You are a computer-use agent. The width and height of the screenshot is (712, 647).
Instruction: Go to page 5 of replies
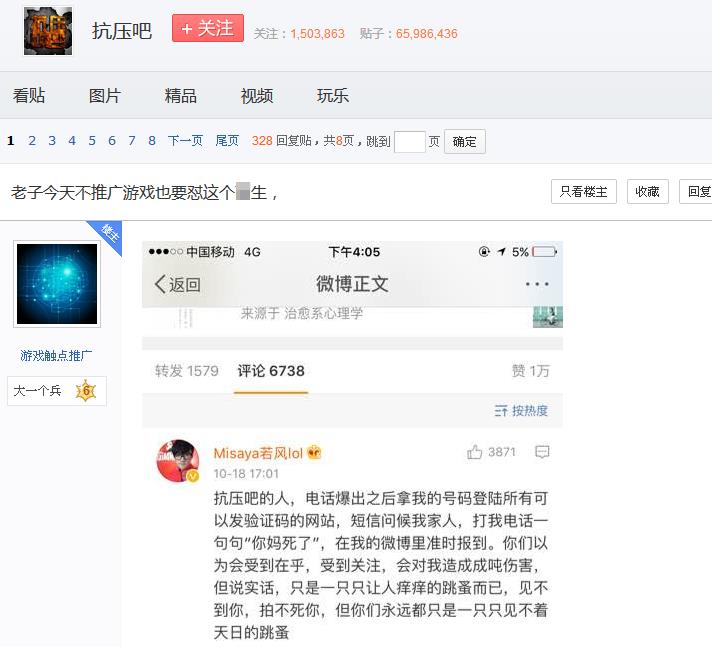(92, 141)
